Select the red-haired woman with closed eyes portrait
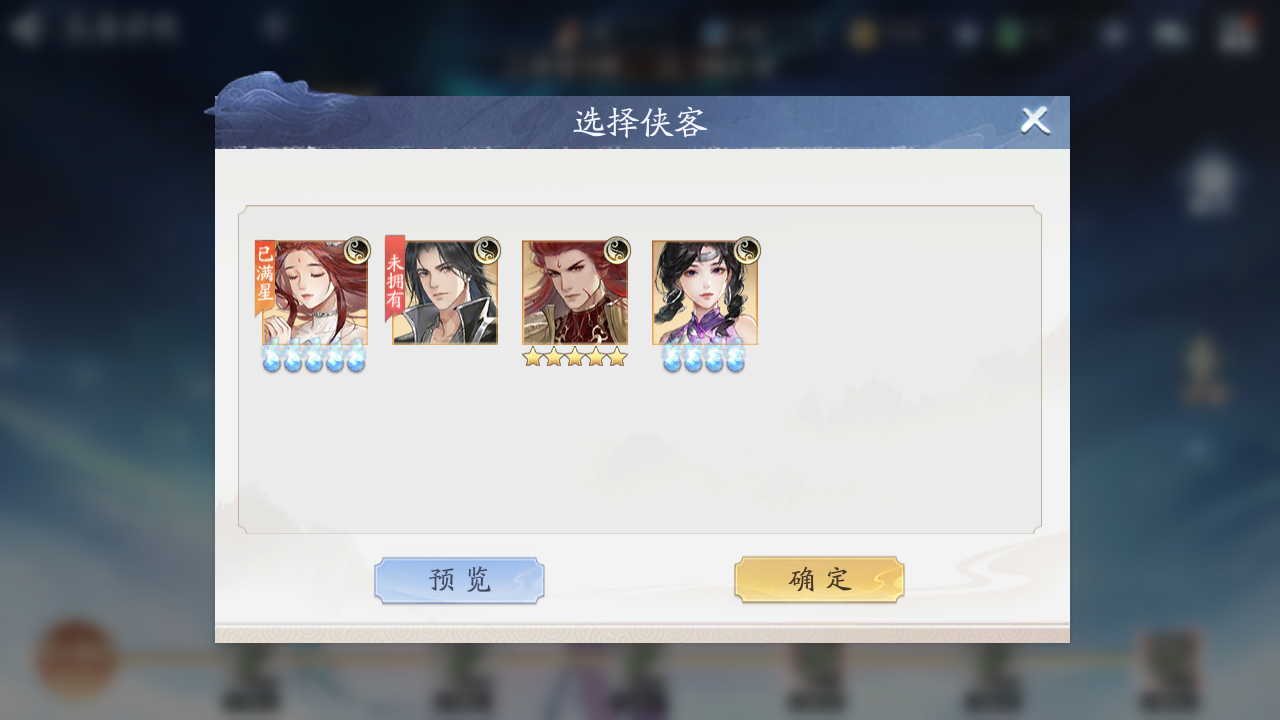Image resolution: width=1280 pixels, height=720 pixels. 315,293
